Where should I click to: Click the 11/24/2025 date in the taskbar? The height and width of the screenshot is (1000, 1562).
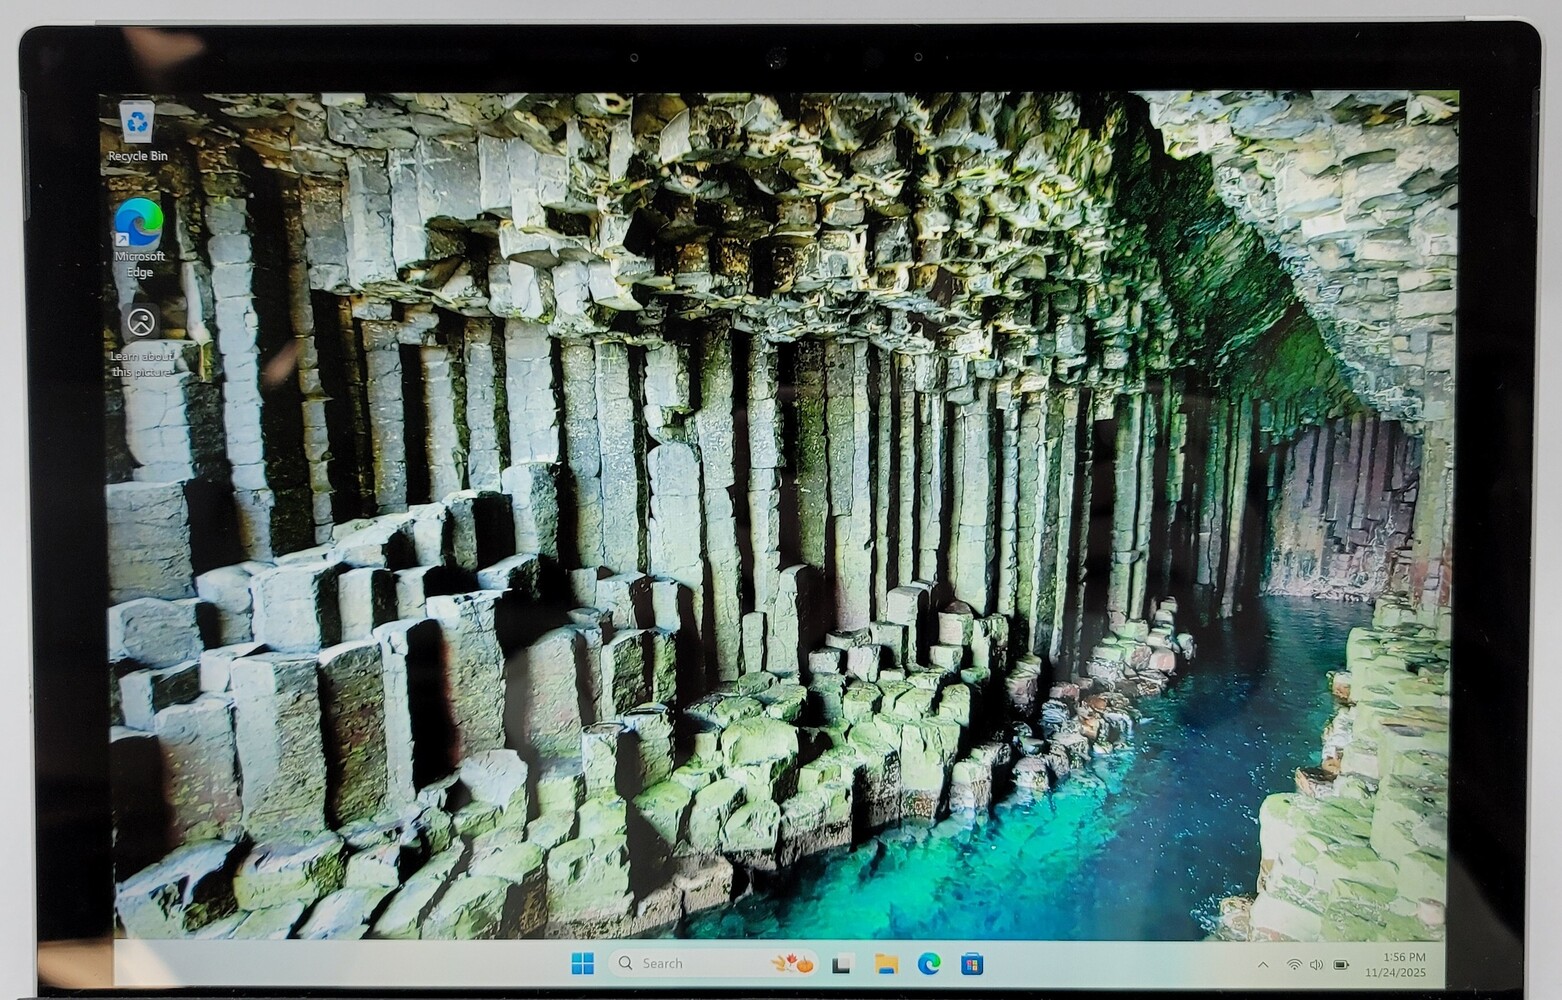coord(1399,973)
